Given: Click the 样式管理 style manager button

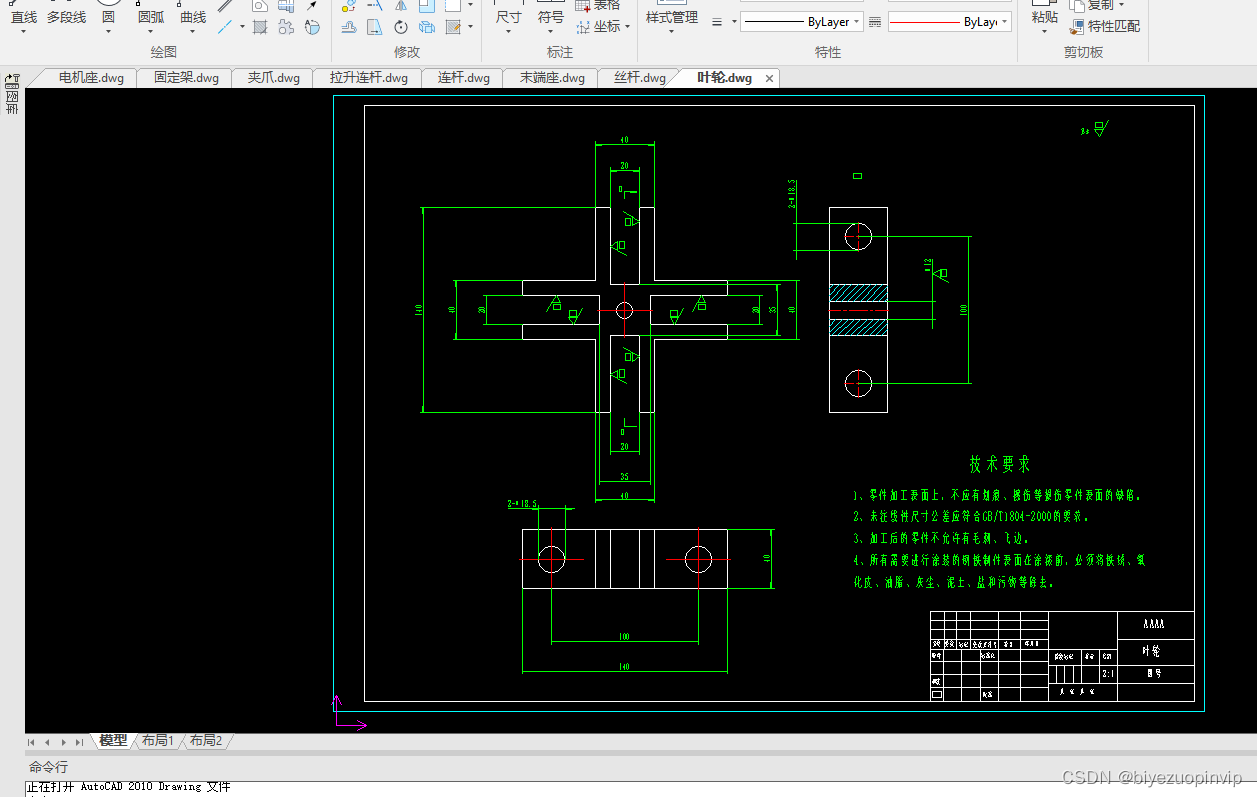Looking at the screenshot, I should [671, 17].
